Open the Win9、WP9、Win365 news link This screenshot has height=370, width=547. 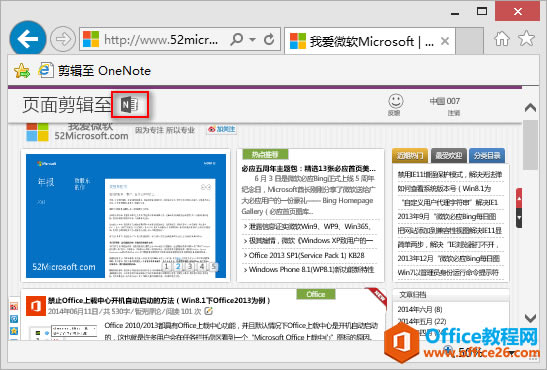pyautogui.click(x=309, y=227)
